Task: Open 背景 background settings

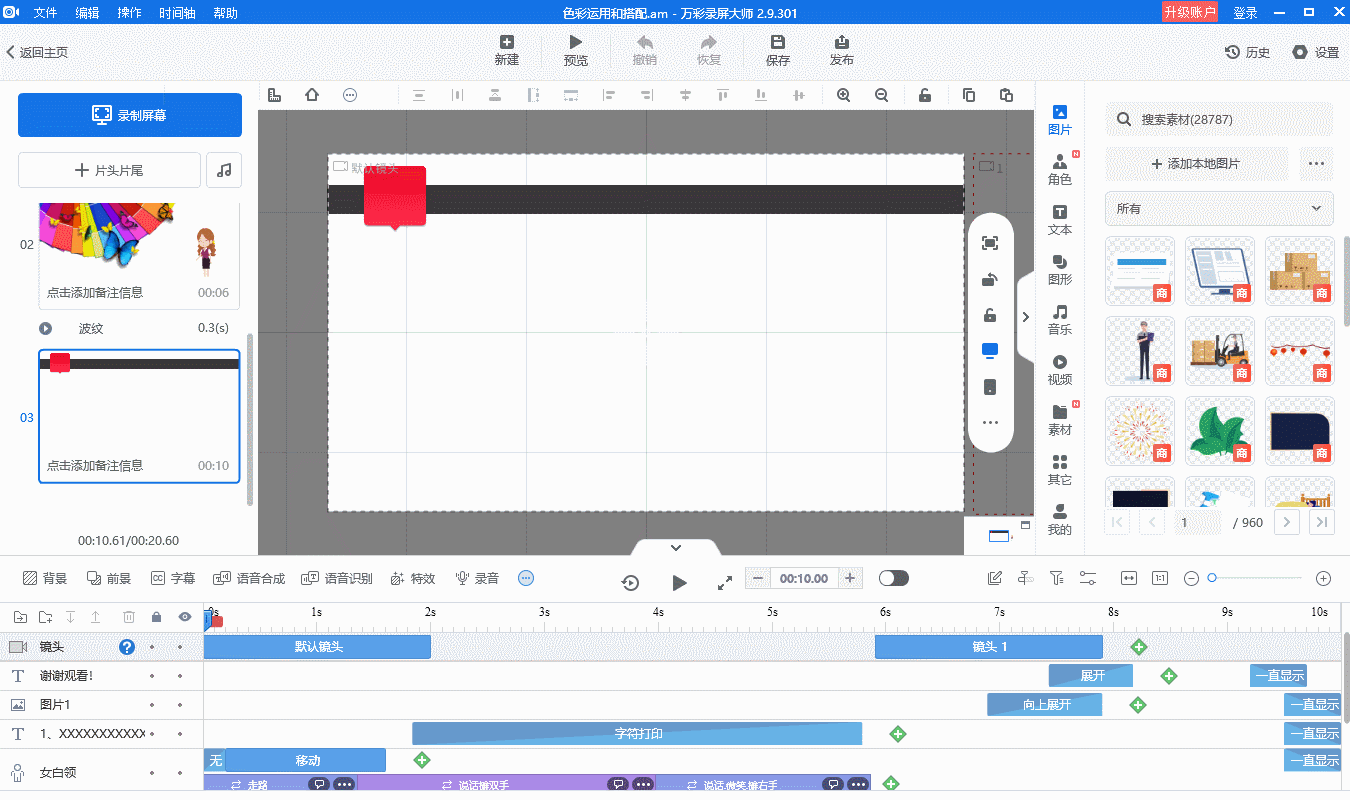Action: pos(45,578)
